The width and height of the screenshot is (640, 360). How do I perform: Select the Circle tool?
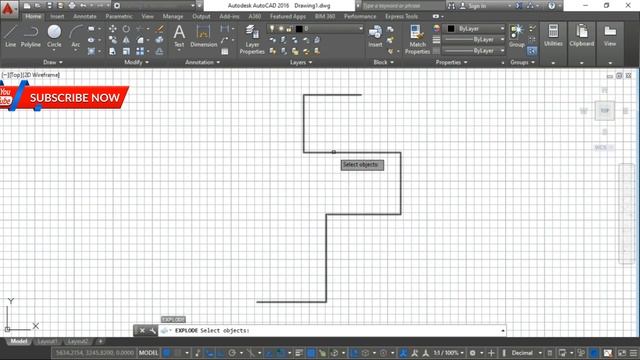pyautogui.click(x=54, y=36)
